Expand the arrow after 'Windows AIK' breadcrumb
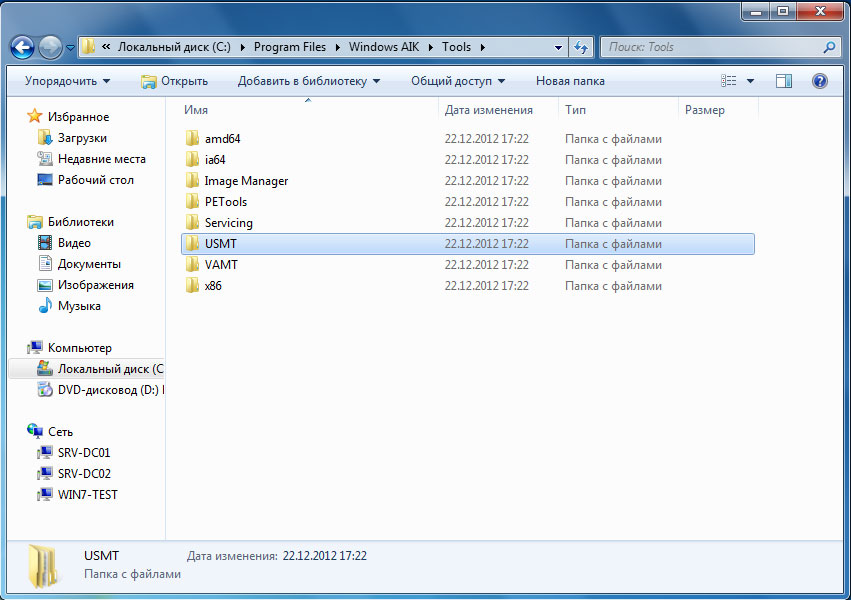The image size is (851, 600). [430, 48]
